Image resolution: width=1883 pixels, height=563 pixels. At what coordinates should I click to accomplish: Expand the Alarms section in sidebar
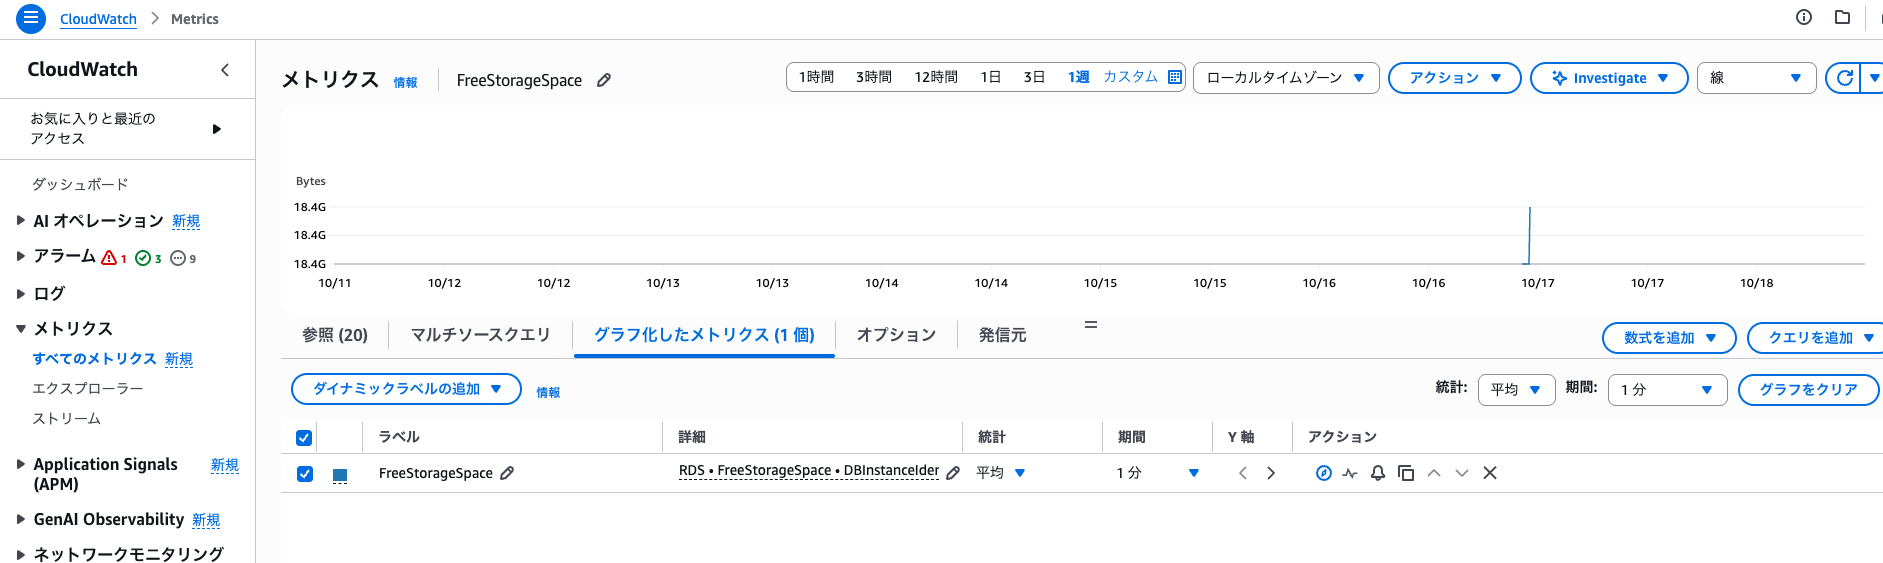(21, 256)
